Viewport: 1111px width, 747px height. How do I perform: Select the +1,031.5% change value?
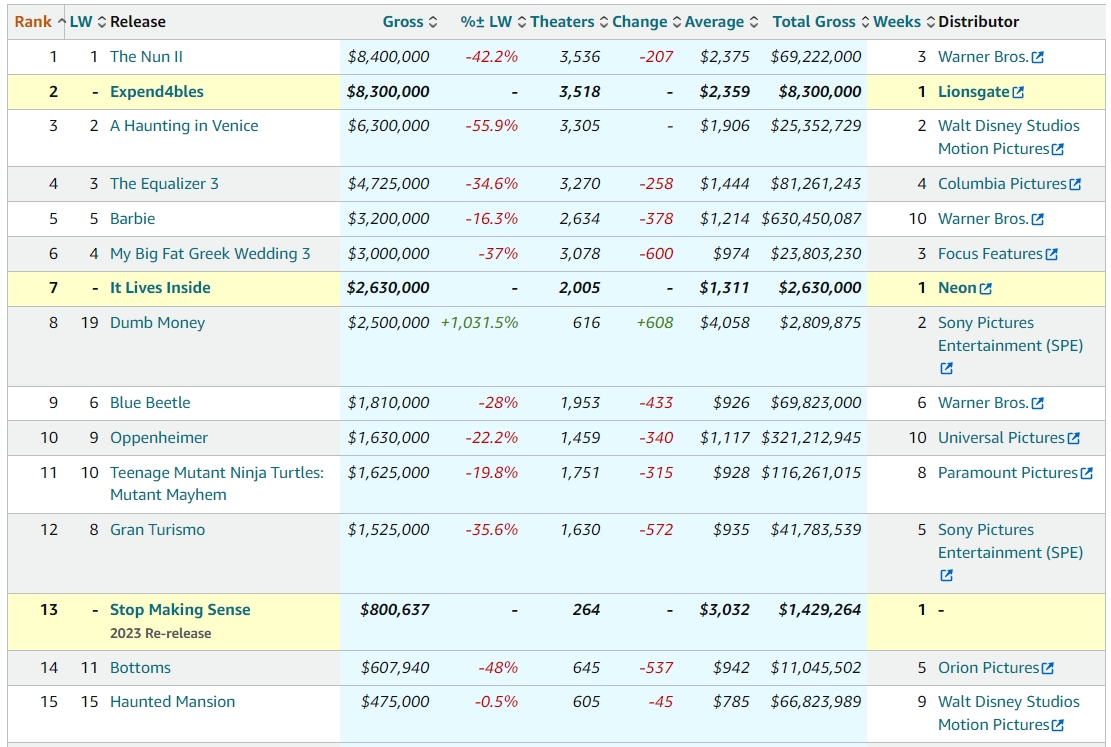pyautogui.click(x=480, y=322)
